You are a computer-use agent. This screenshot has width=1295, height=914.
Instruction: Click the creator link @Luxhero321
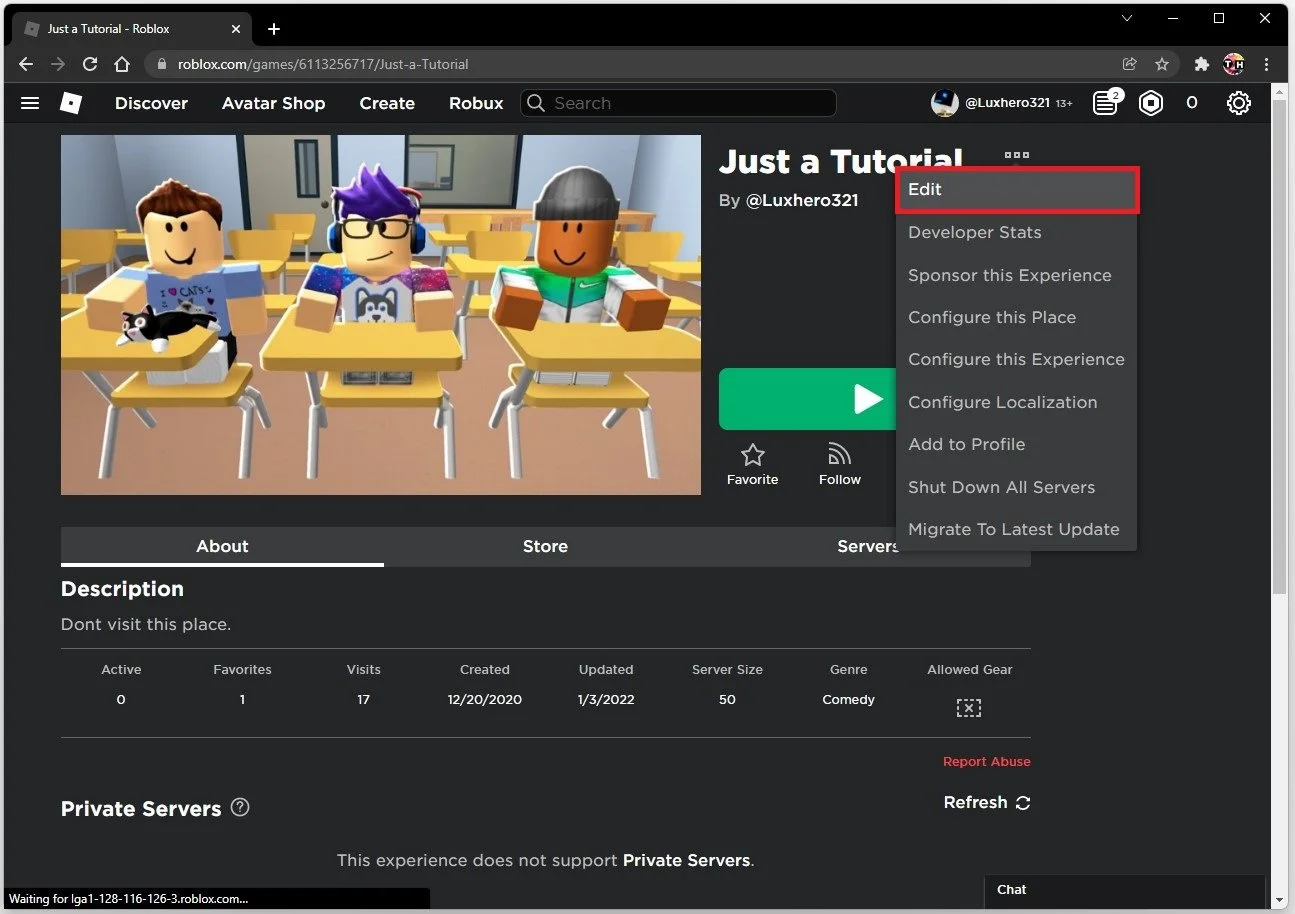pos(802,200)
